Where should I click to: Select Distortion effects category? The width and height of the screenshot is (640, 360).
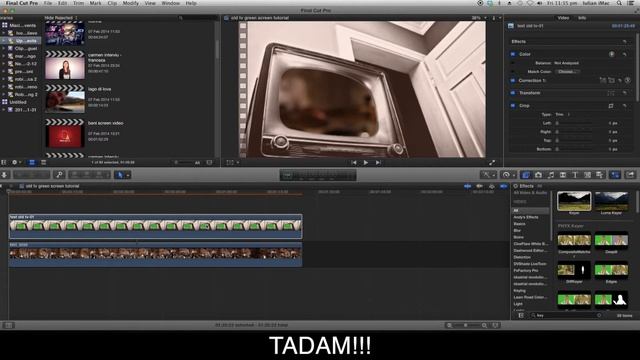522,257
